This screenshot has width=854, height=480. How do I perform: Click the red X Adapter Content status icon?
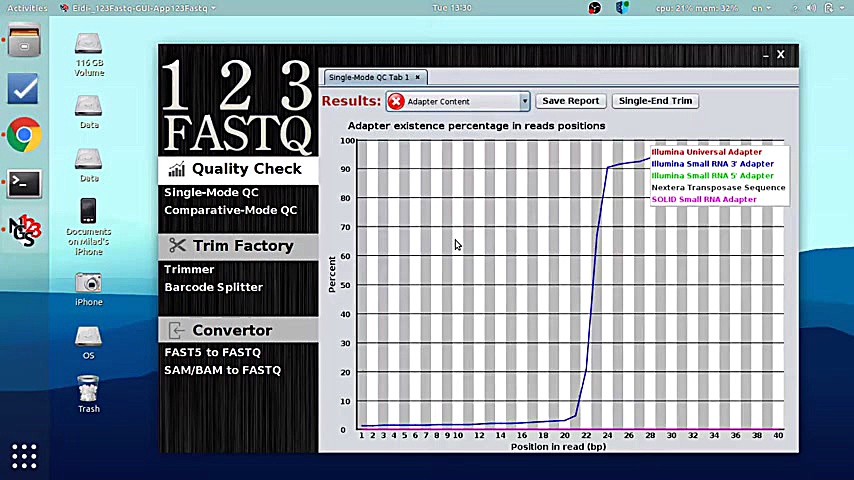pos(396,101)
